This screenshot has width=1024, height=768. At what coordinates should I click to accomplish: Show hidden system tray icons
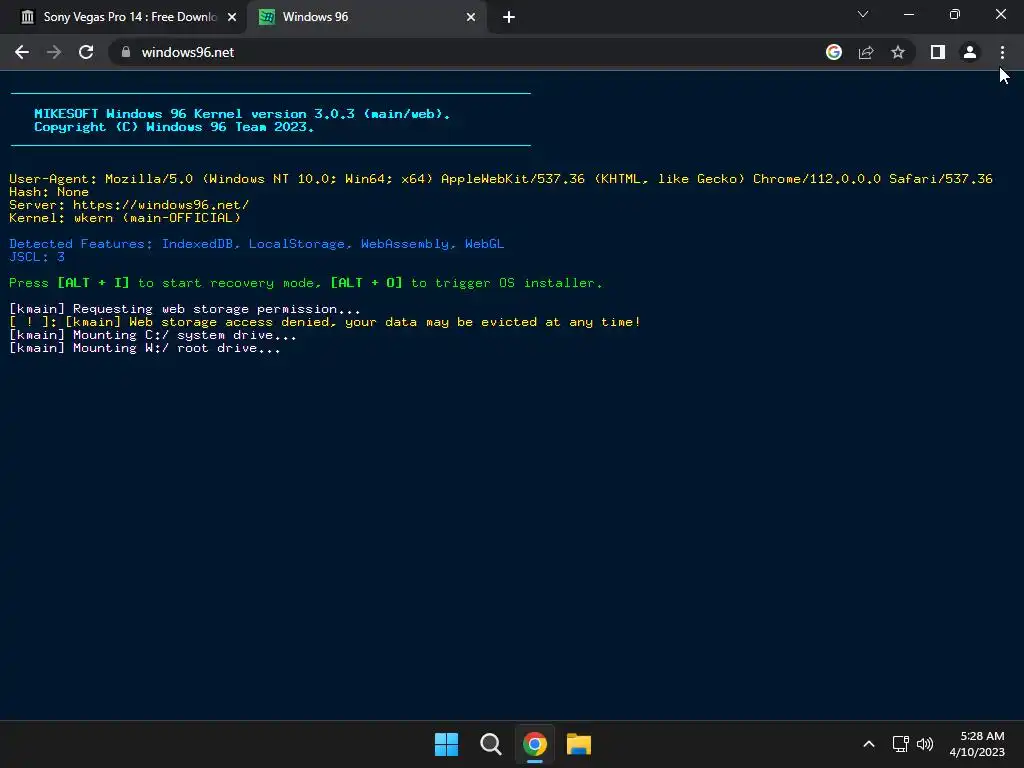pyautogui.click(x=869, y=744)
